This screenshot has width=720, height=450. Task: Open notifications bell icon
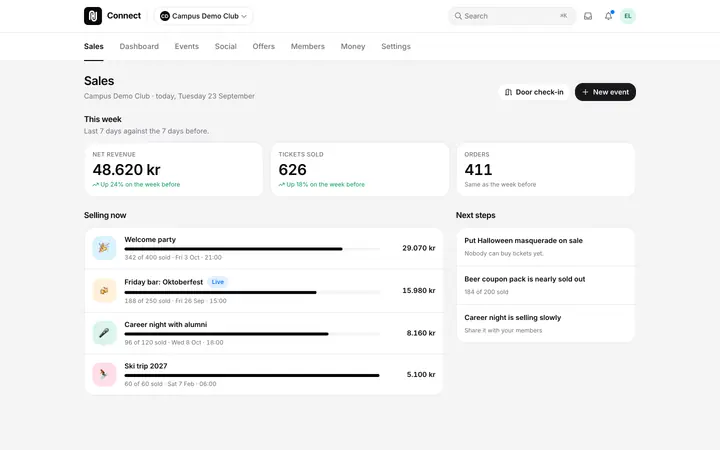tap(608, 16)
